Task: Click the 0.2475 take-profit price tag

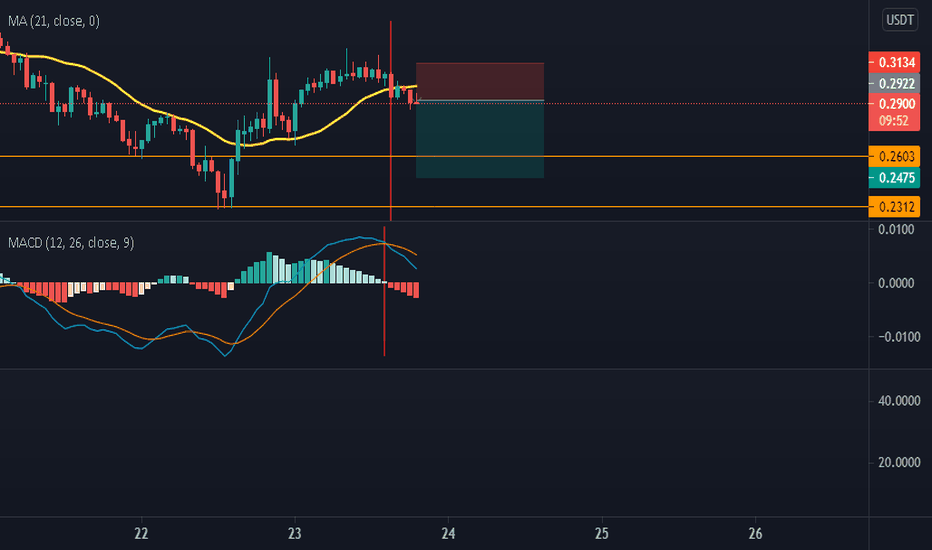Action: click(895, 178)
